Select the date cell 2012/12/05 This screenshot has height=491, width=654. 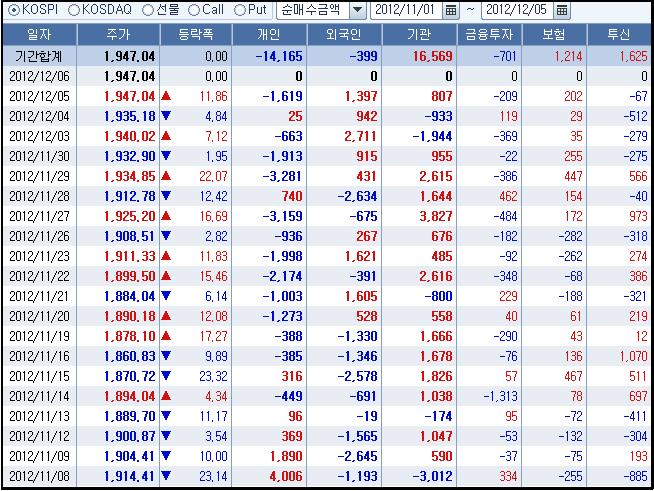pyautogui.click(x=39, y=96)
